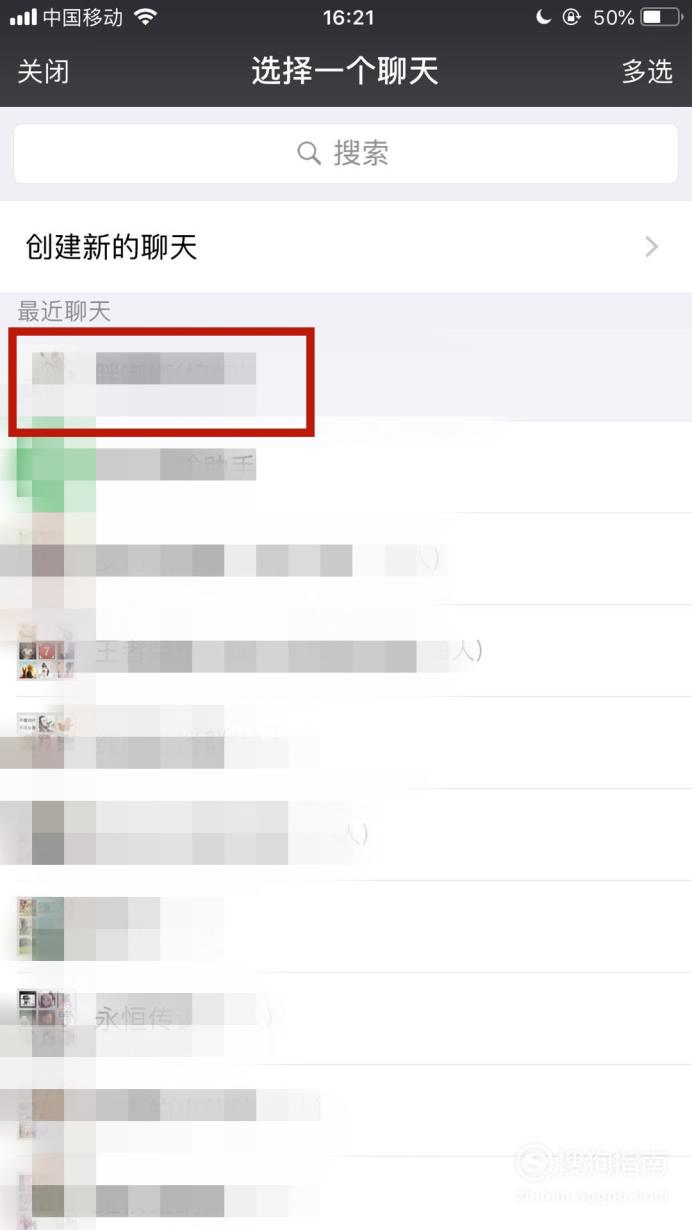Screen dimensions: 692x1230
Task: Select the chat highlighted by the red box
Action: pos(346,375)
